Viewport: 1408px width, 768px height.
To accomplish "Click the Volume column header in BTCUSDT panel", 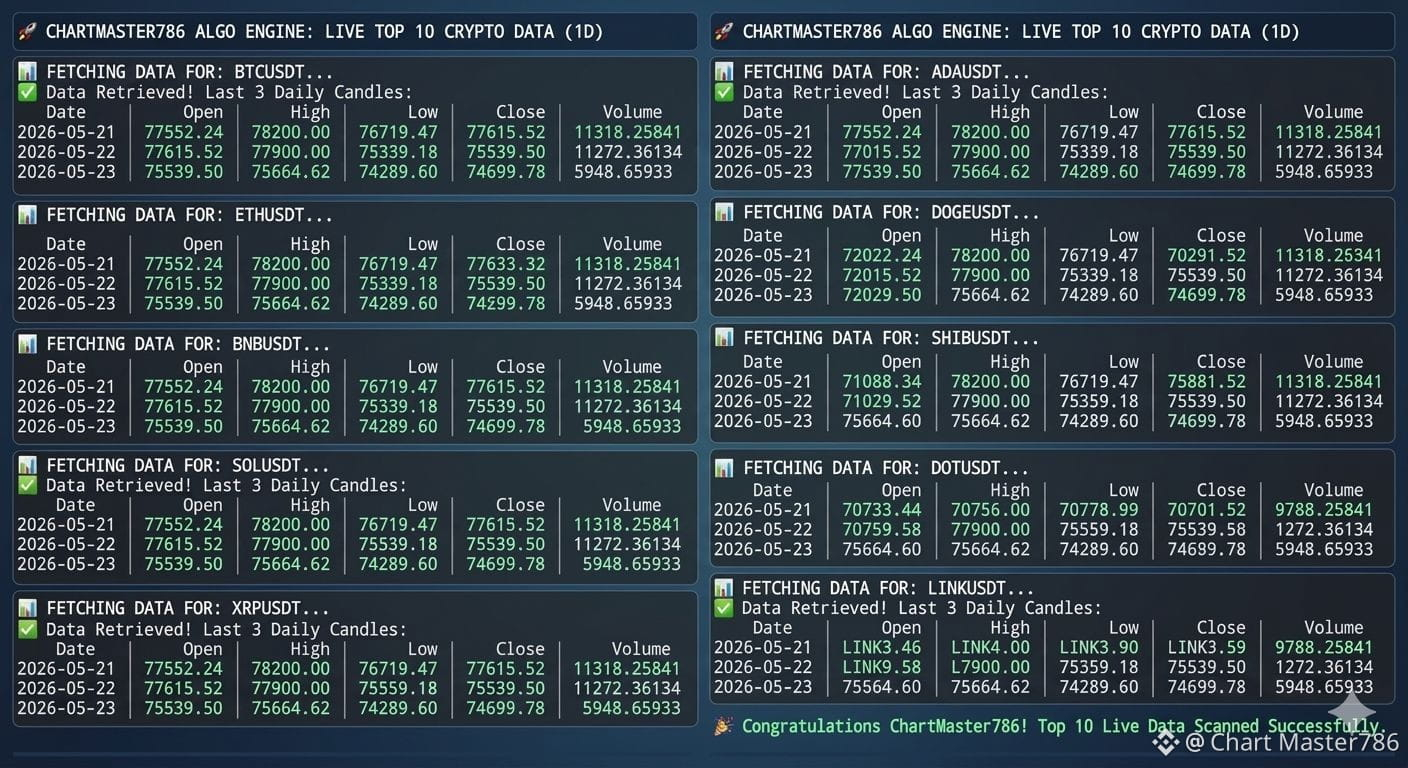I will pyautogui.click(x=632, y=112).
